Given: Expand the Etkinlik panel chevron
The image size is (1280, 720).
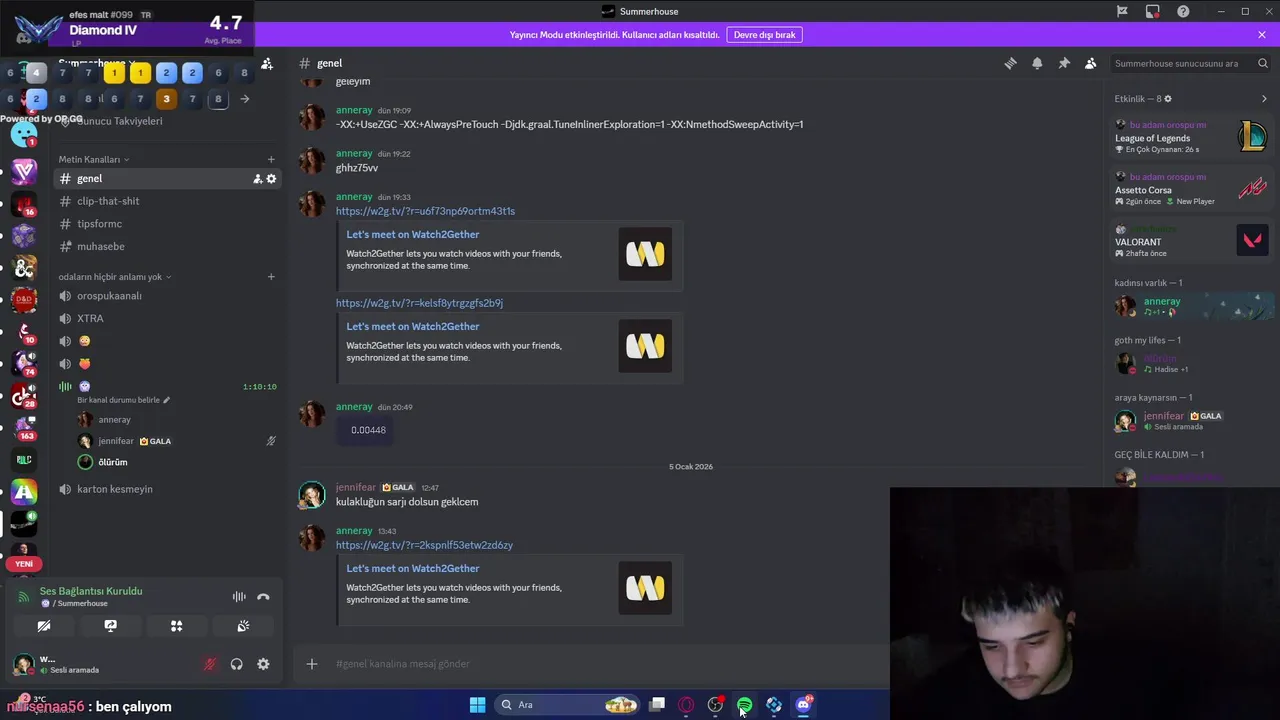Looking at the screenshot, I should 1264,99.
